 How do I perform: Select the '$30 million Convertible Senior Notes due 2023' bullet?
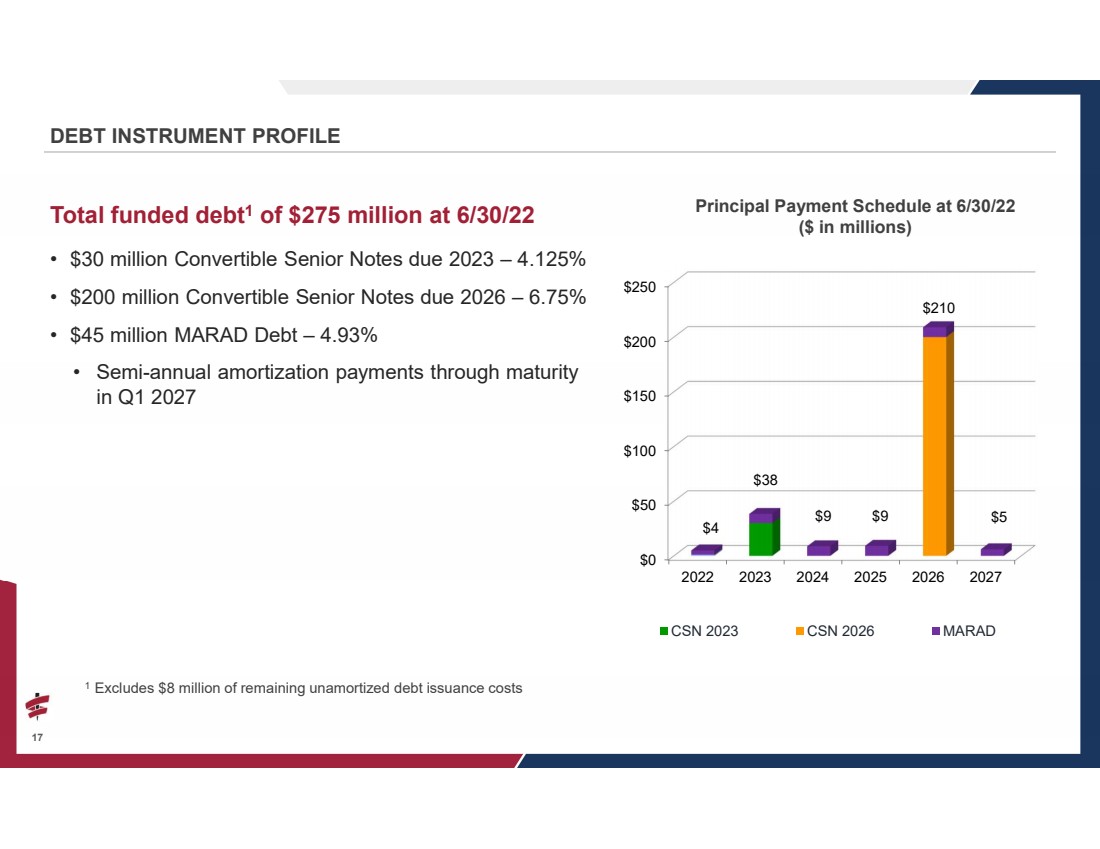coord(328,259)
